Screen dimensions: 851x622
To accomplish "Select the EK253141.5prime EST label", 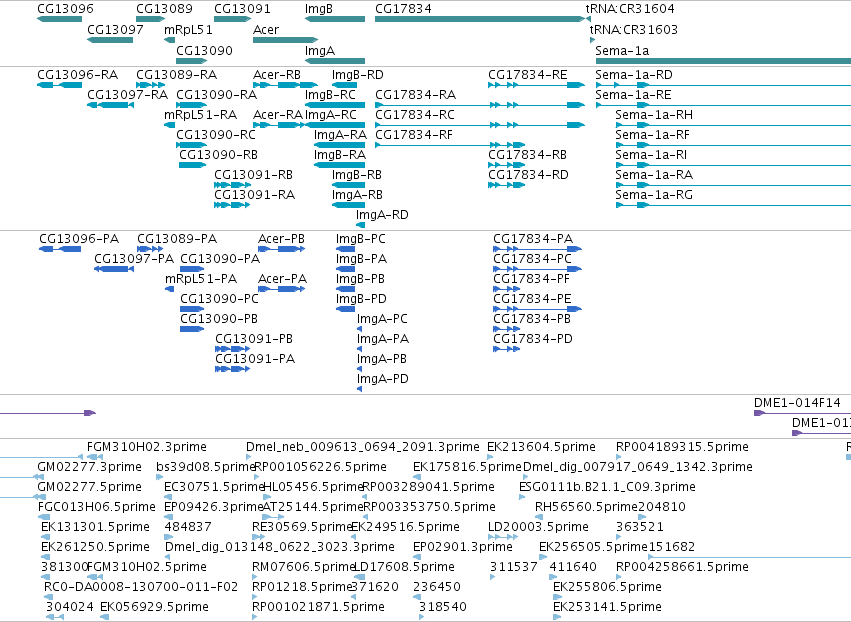I will [x=607, y=606].
